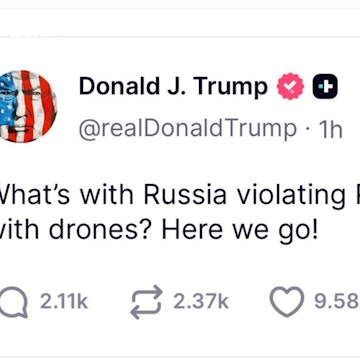The width and height of the screenshot is (360, 360).
Task: Click the "Here we go!" sentence
Action: [240, 231]
